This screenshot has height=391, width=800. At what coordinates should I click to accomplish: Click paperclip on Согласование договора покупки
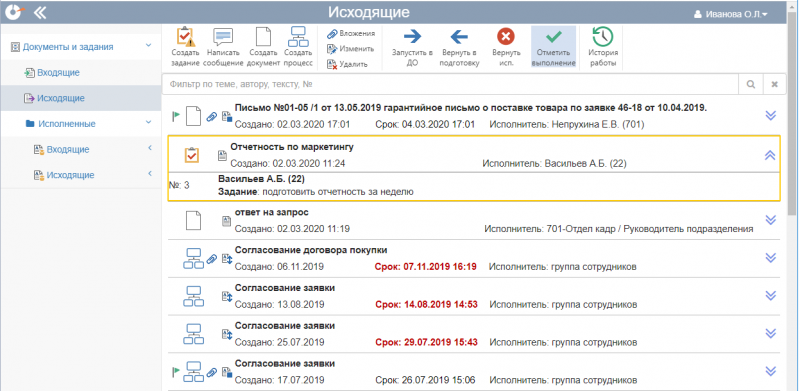tap(212, 259)
